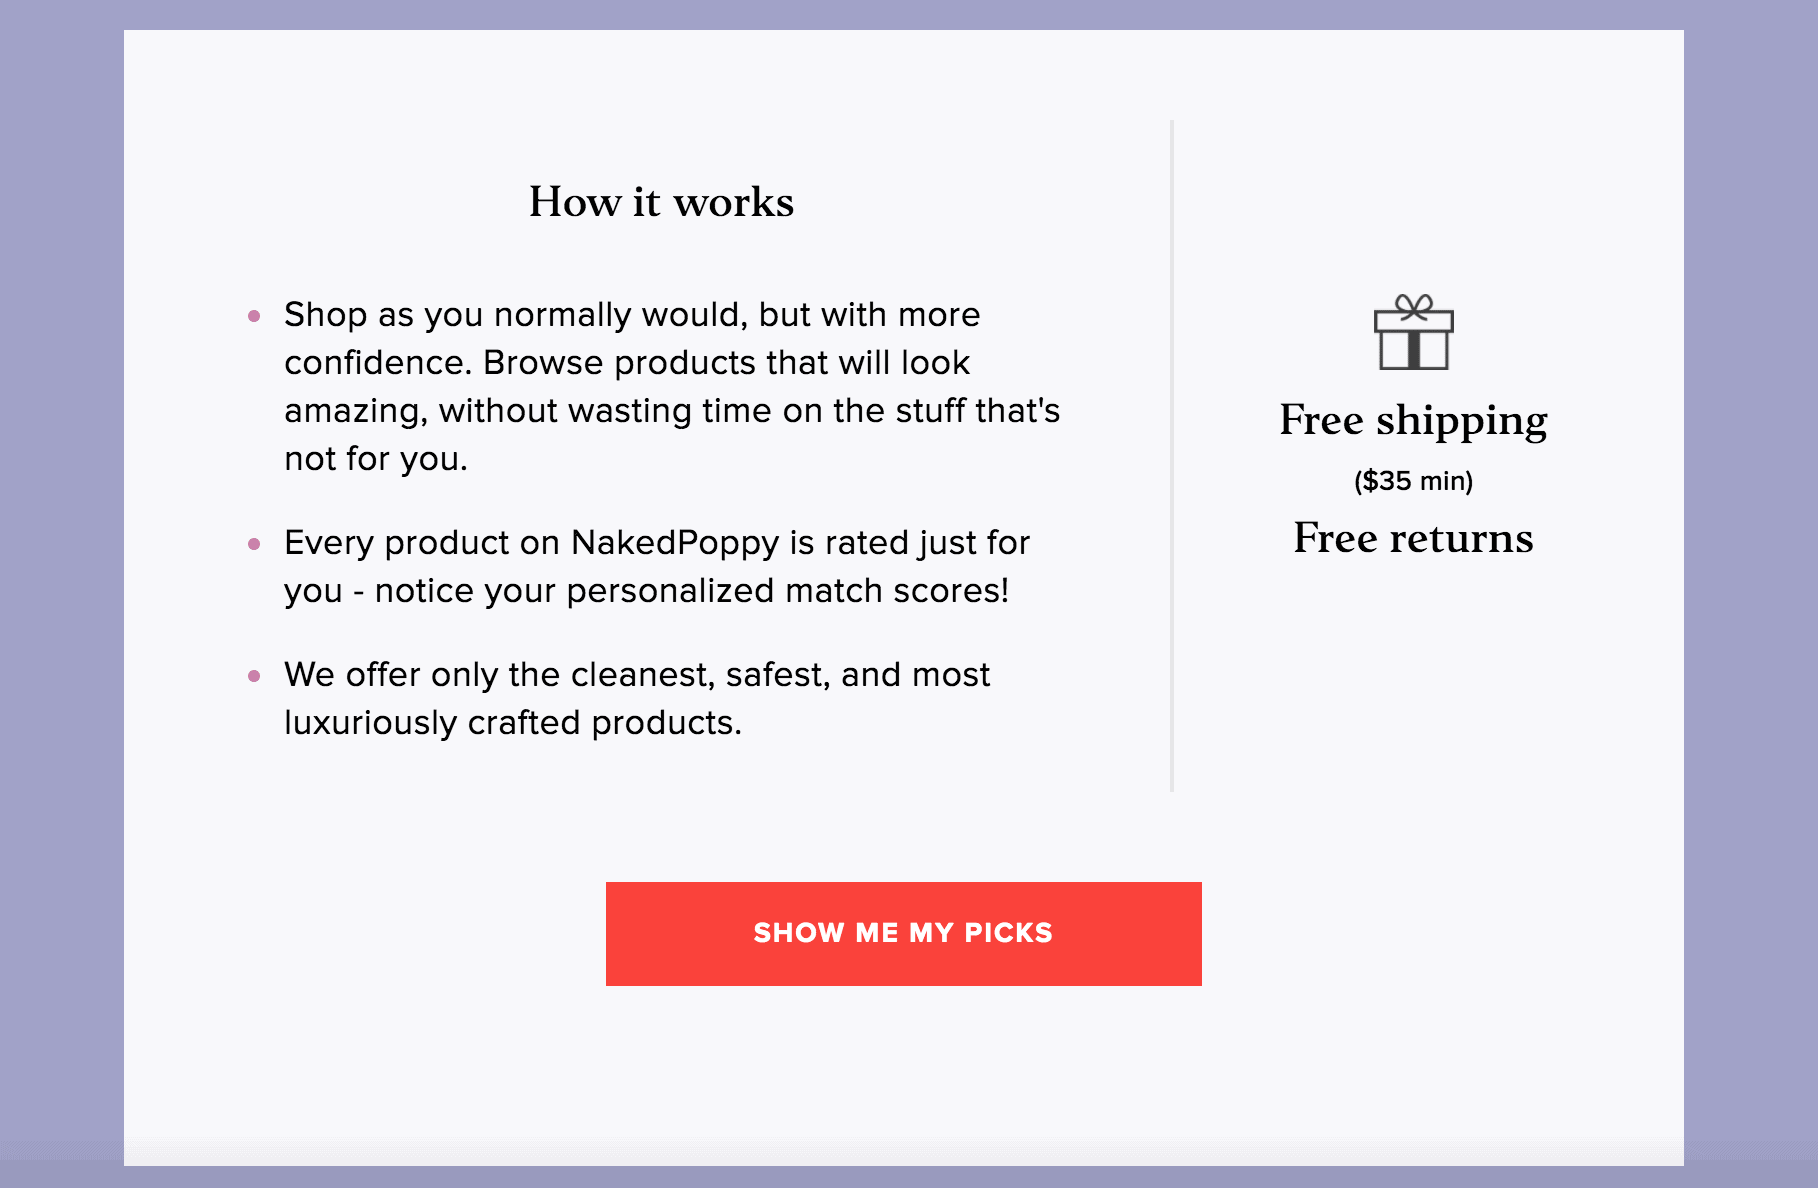The width and height of the screenshot is (1818, 1188).
Task: Click the Free shipping heading
Action: (1413, 420)
